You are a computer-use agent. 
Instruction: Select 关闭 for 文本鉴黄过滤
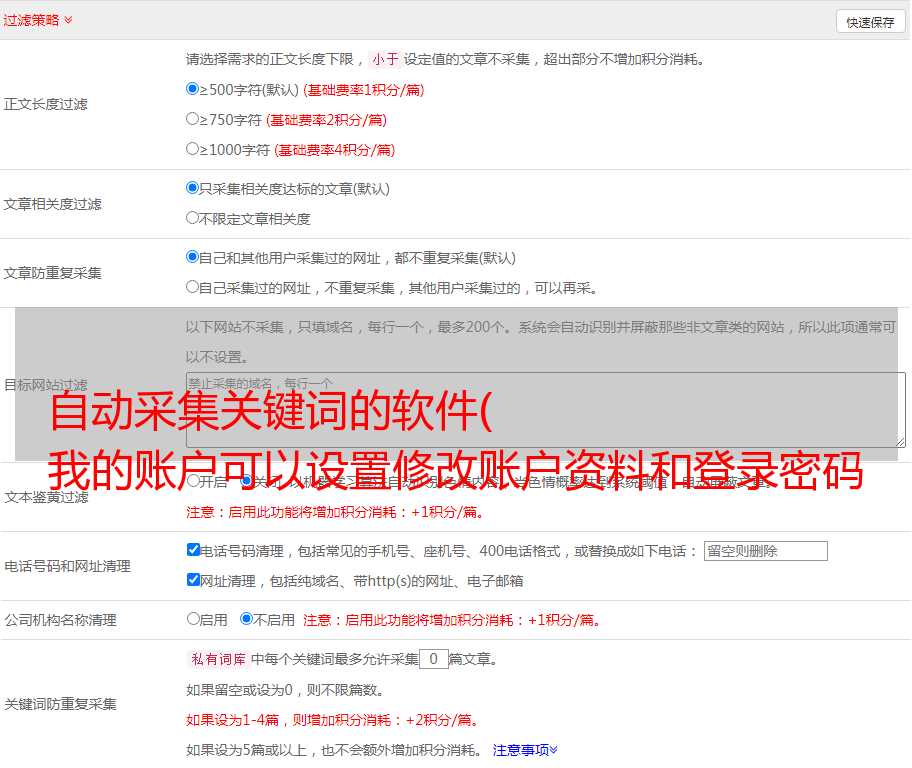click(247, 481)
